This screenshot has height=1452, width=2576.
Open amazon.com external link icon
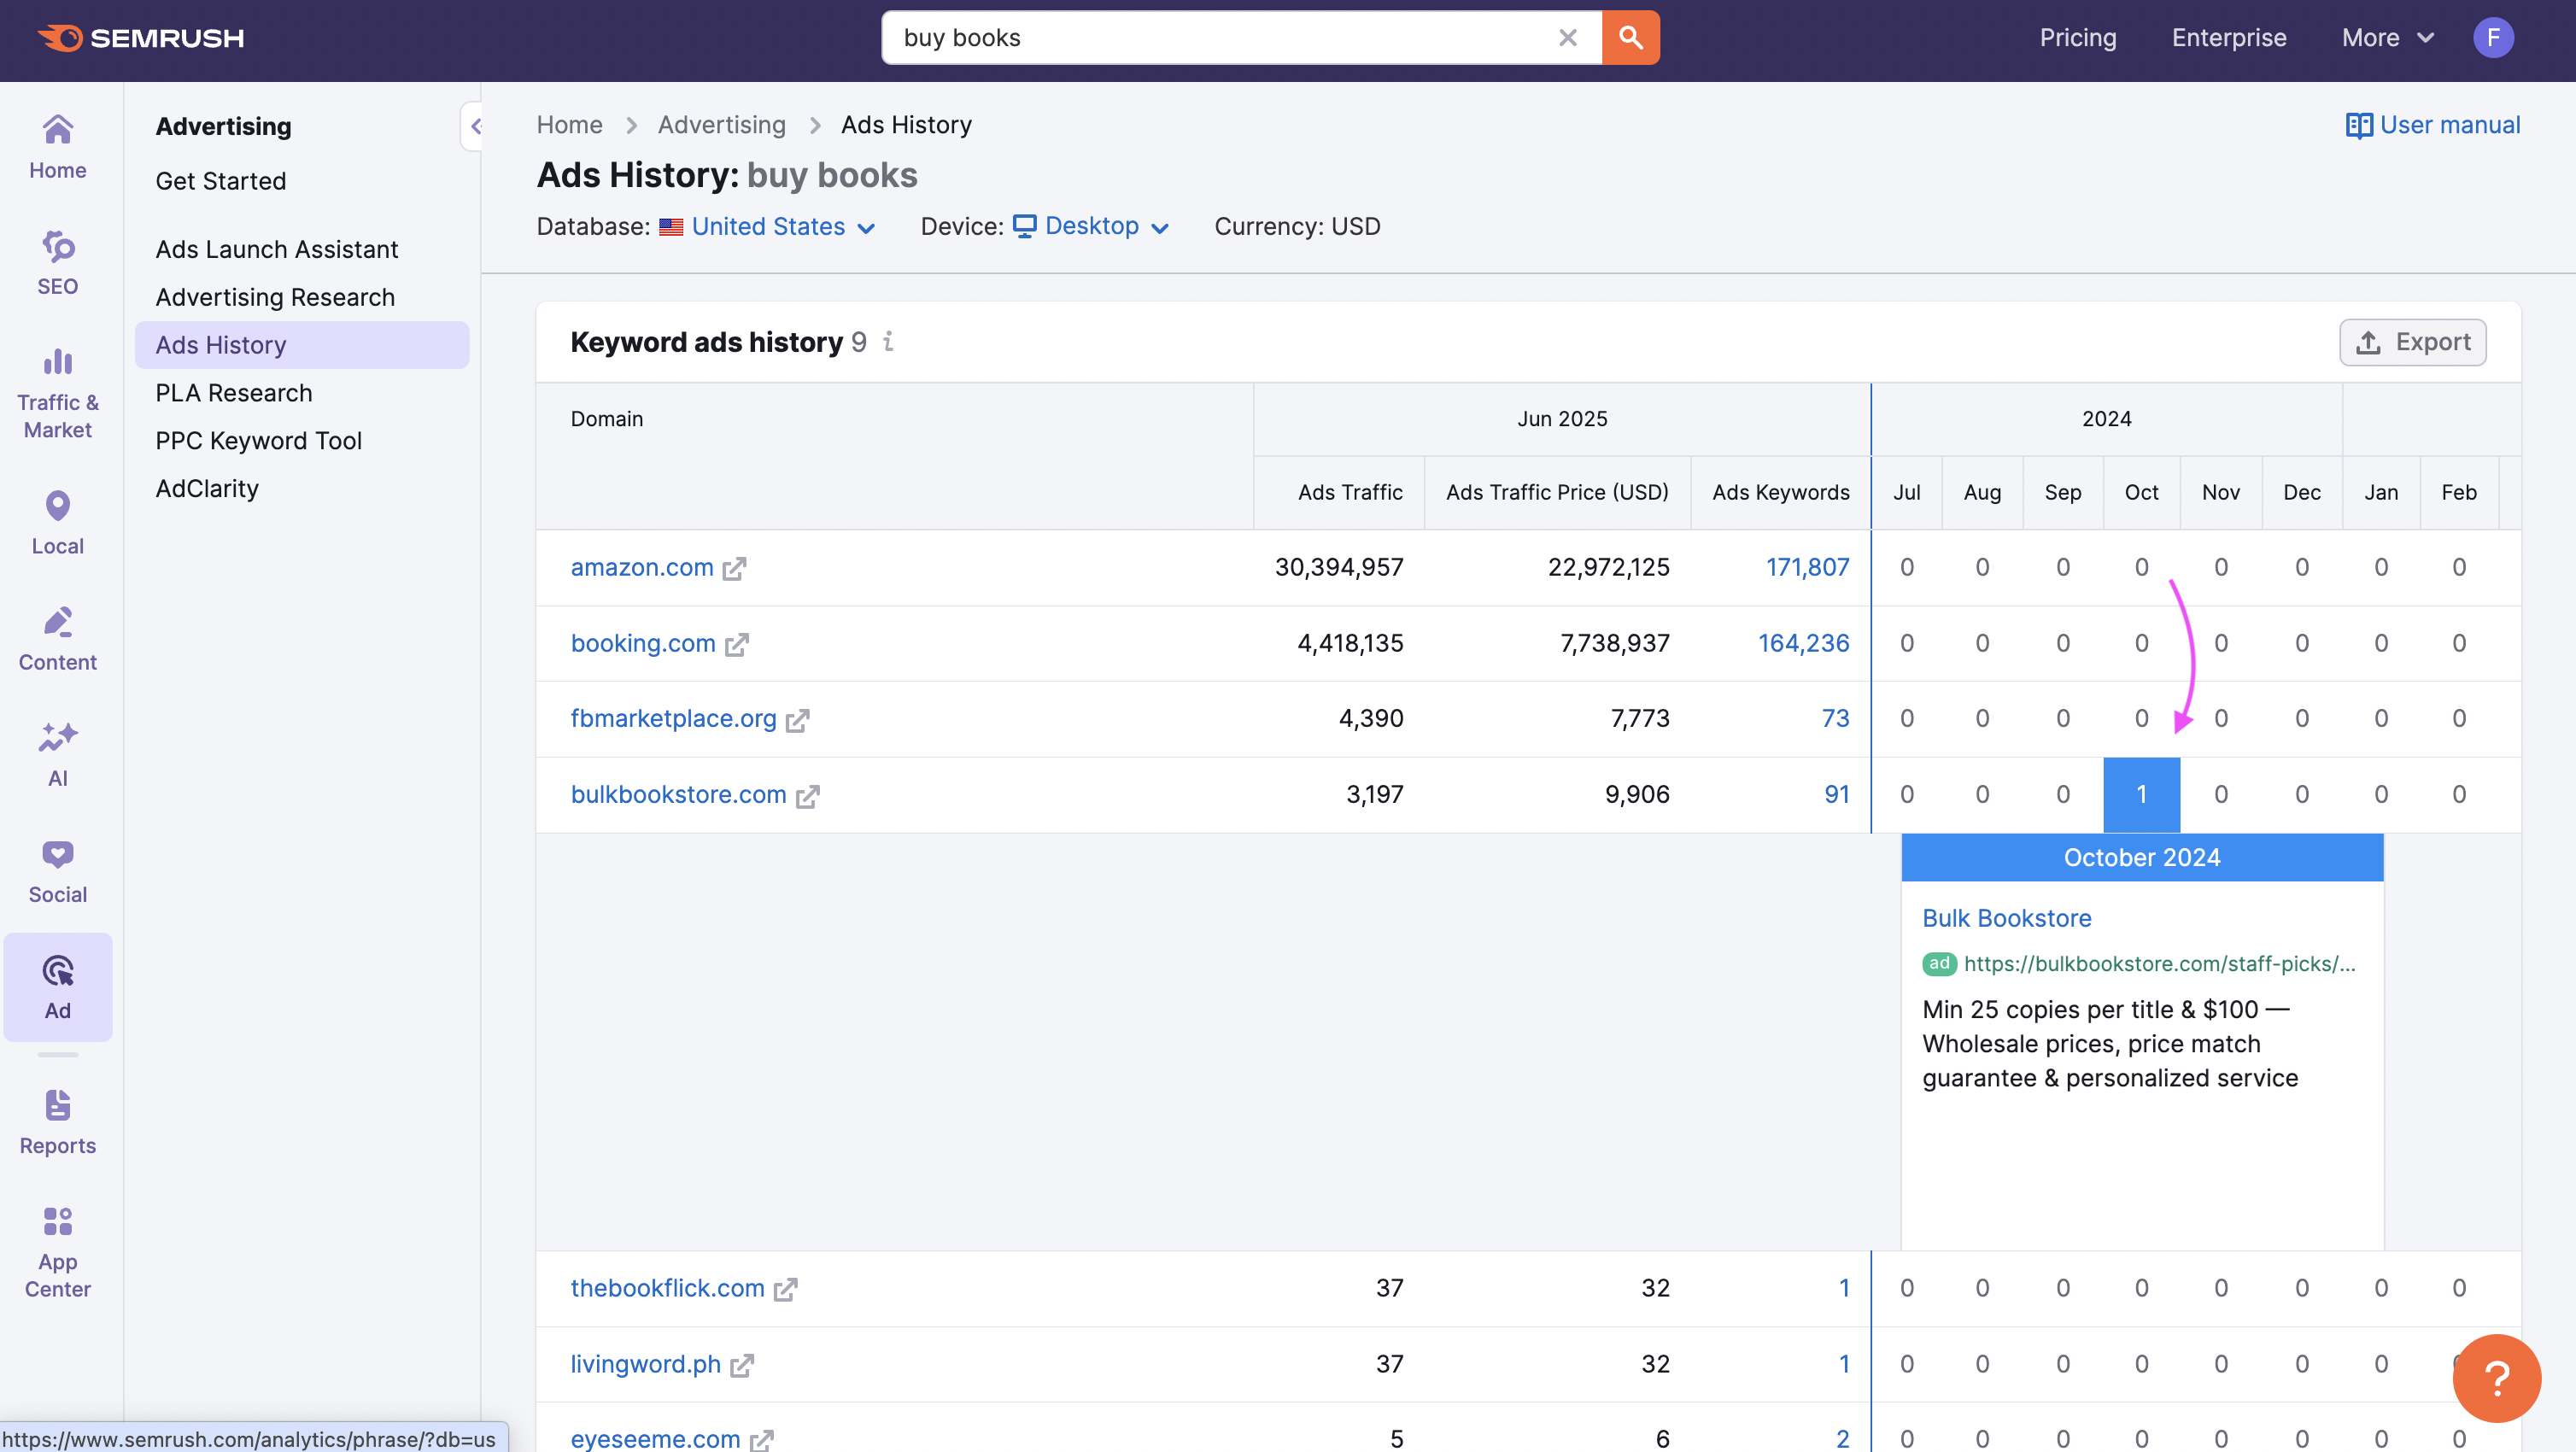pos(735,568)
